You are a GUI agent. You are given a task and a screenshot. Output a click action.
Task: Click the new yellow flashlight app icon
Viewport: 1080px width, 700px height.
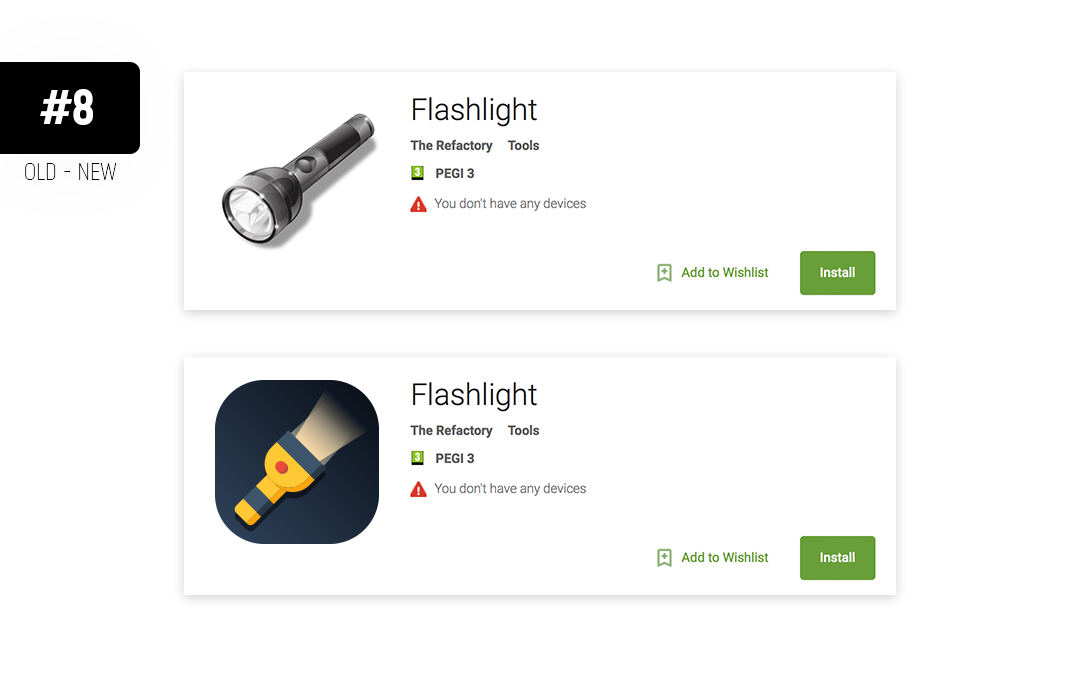(x=297, y=462)
